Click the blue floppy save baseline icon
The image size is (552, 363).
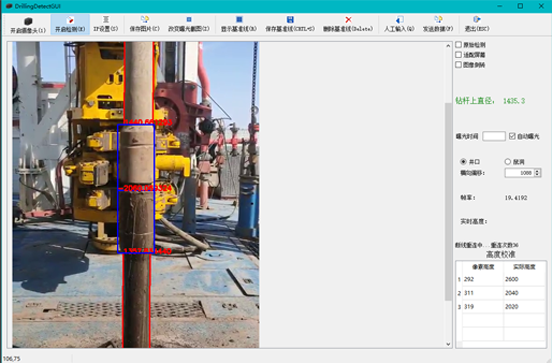point(290,19)
